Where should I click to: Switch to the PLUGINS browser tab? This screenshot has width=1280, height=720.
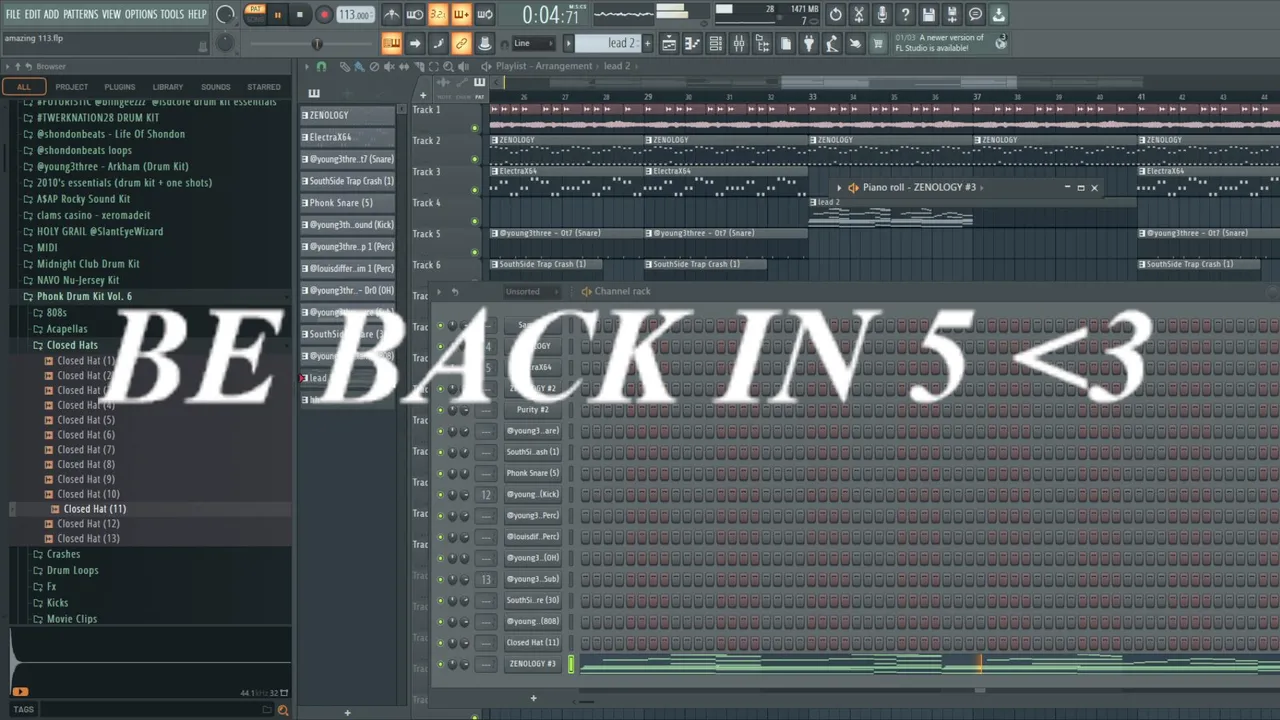119,87
